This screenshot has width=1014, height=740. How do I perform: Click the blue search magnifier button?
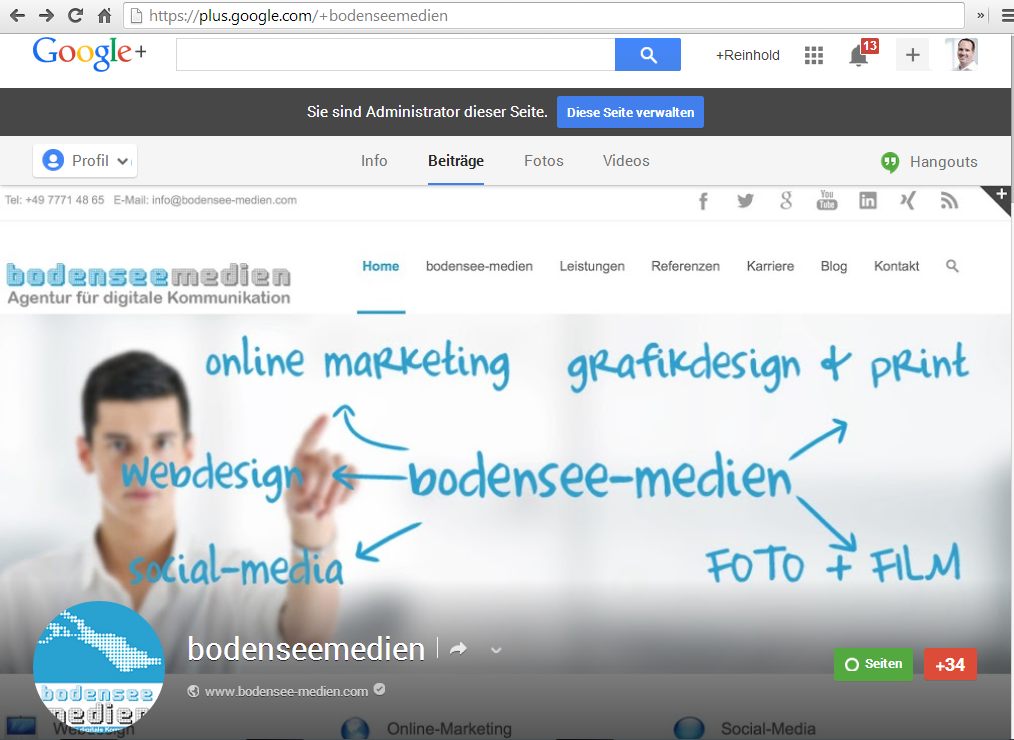[x=648, y=54]
